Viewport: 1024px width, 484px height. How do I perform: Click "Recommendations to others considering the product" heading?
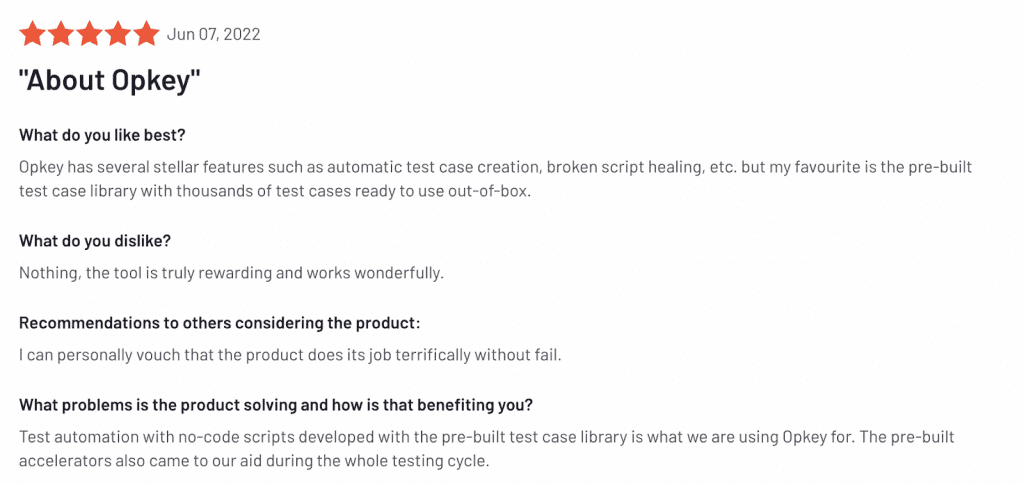click(x=219, y=323)
